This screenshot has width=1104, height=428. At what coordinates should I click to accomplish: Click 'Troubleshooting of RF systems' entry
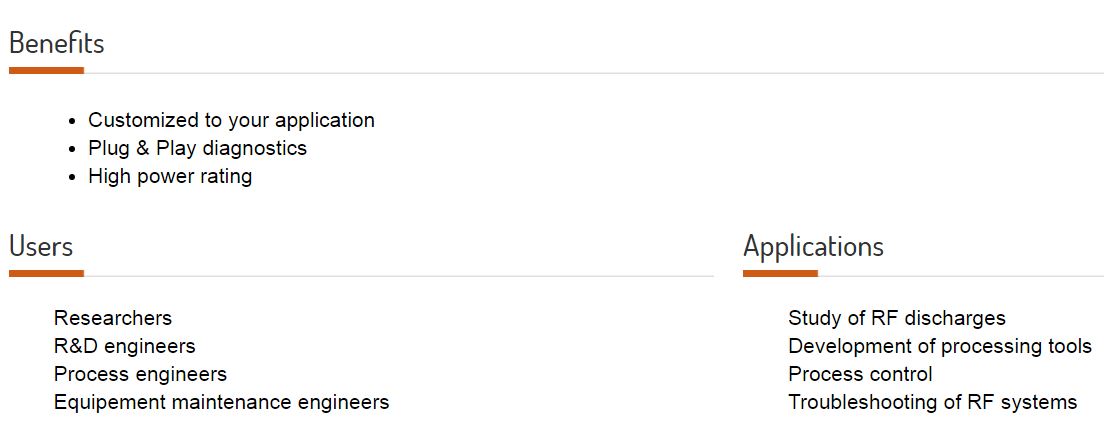tap(933, 403)
